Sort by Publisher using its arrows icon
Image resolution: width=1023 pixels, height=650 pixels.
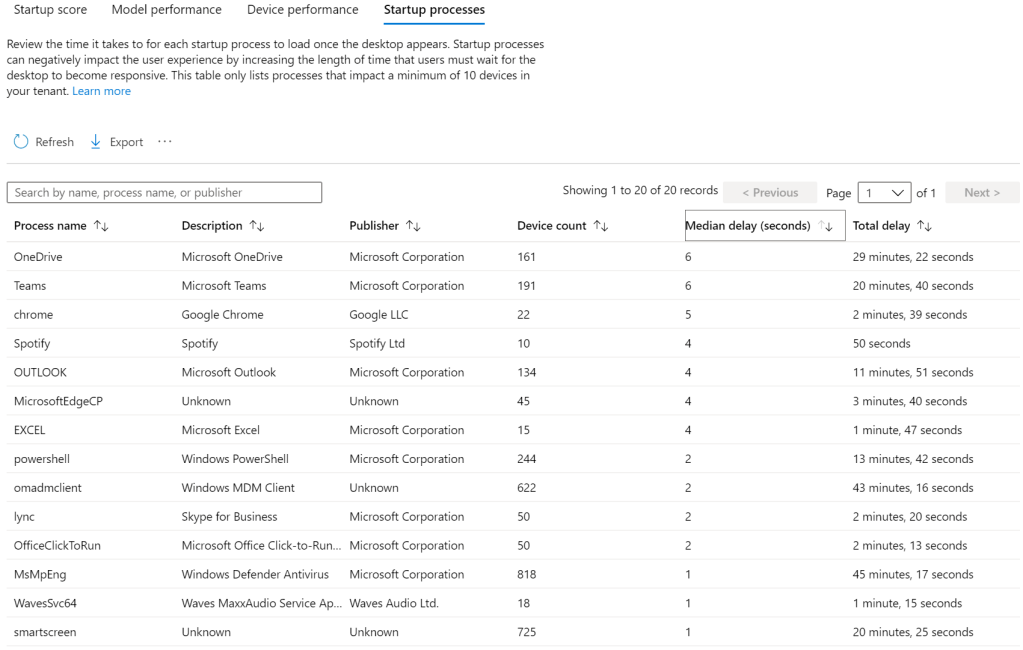coord(413,226)
